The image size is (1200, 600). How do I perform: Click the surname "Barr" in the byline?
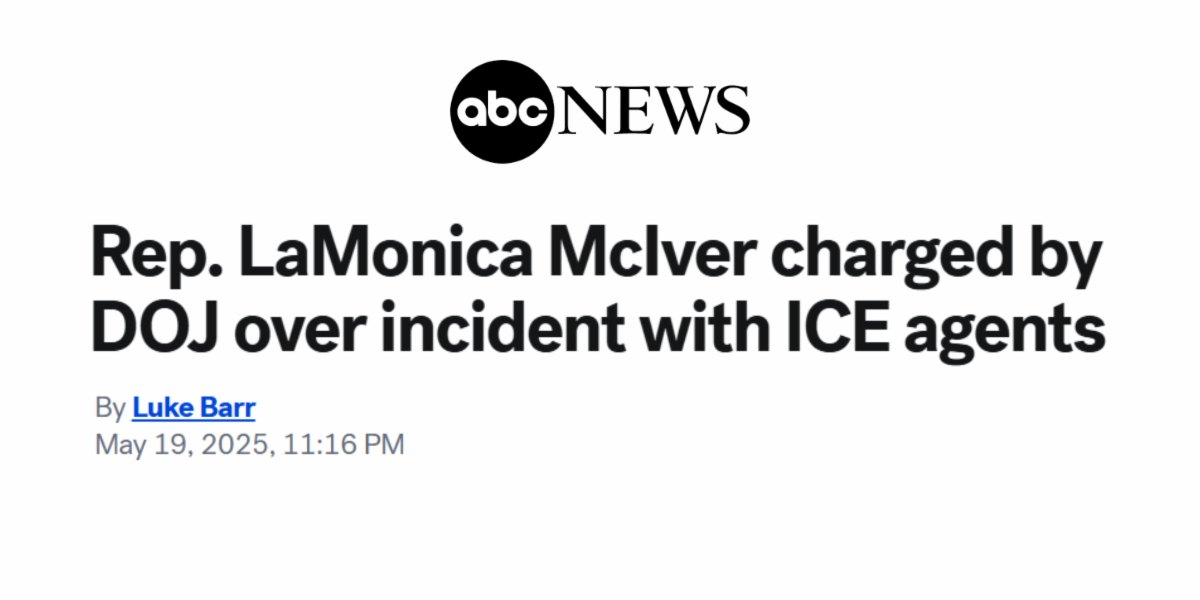click(x=227, y=408)
